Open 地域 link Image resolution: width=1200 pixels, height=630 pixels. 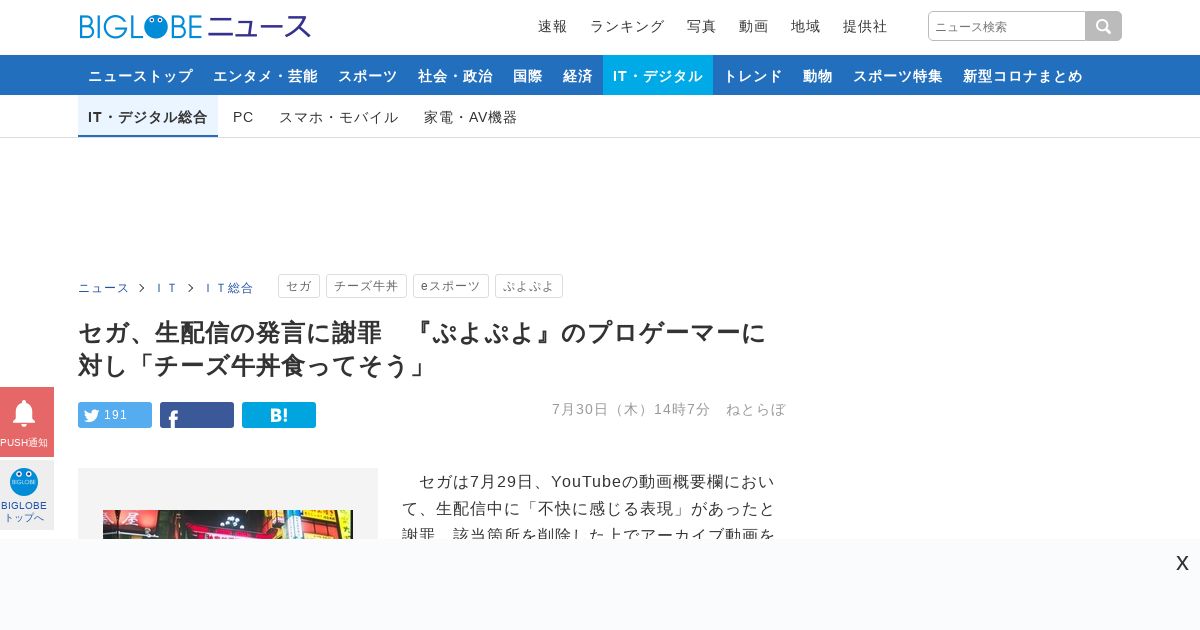point(805,26)
